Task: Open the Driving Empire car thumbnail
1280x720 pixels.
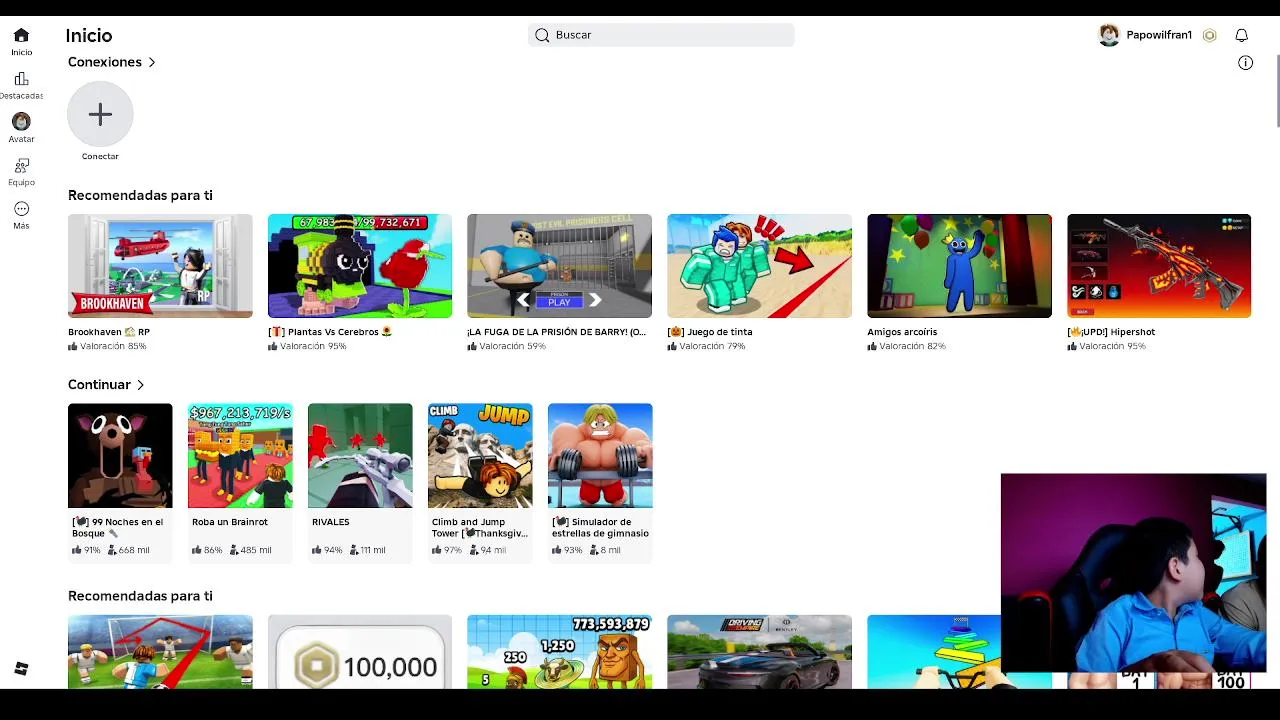Action: 759,651
